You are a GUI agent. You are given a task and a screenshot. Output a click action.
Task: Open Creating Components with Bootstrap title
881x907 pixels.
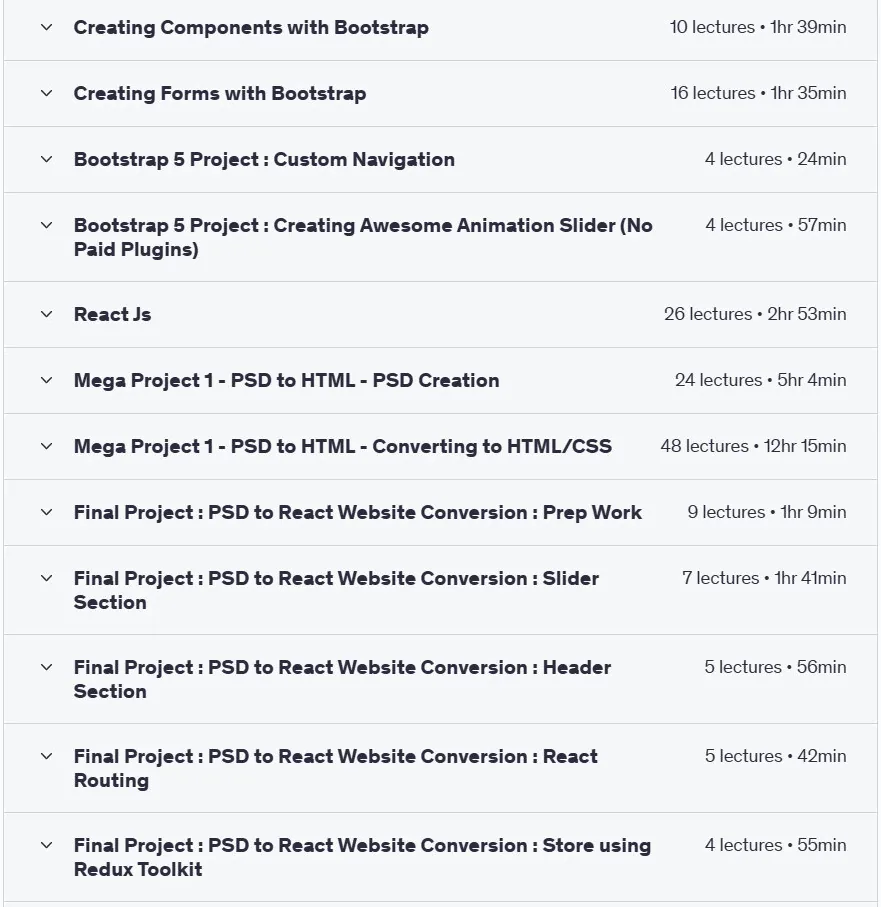click(x=251, y=28)
